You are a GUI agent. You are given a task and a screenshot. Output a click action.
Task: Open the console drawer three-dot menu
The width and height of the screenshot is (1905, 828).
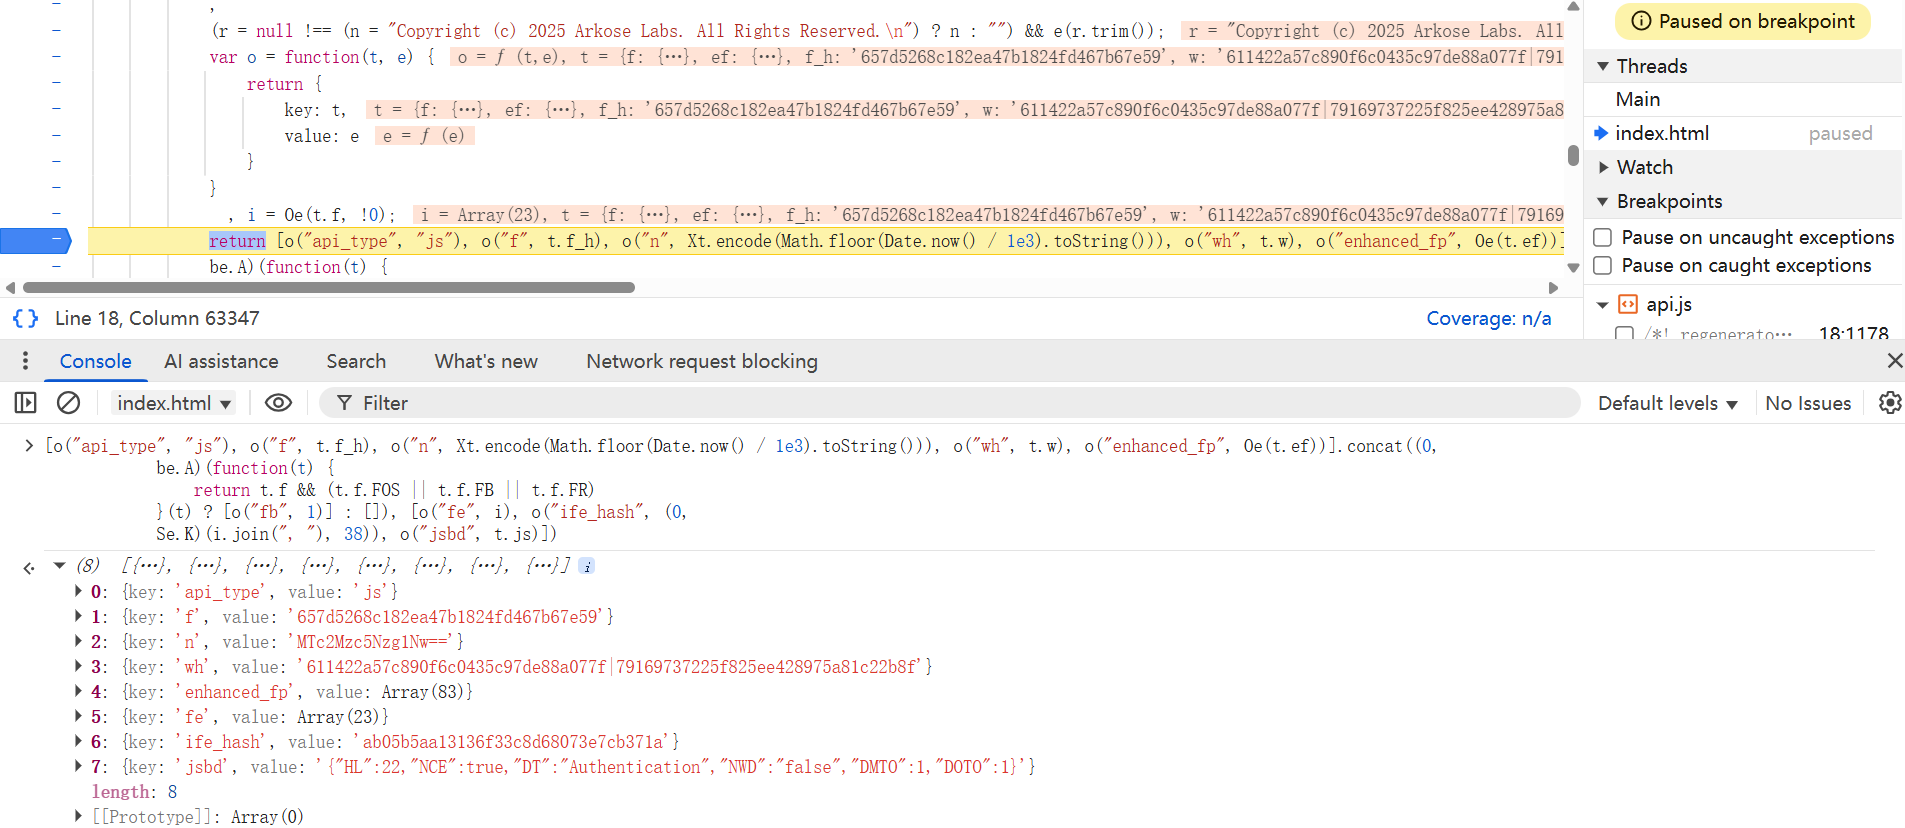[x=25, y=361]
